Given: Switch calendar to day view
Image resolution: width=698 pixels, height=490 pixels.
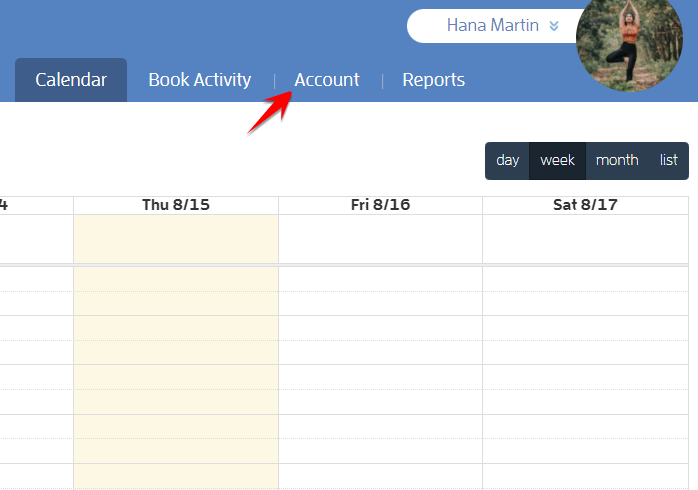Looking at the screenshot, I should click(507, 161).
